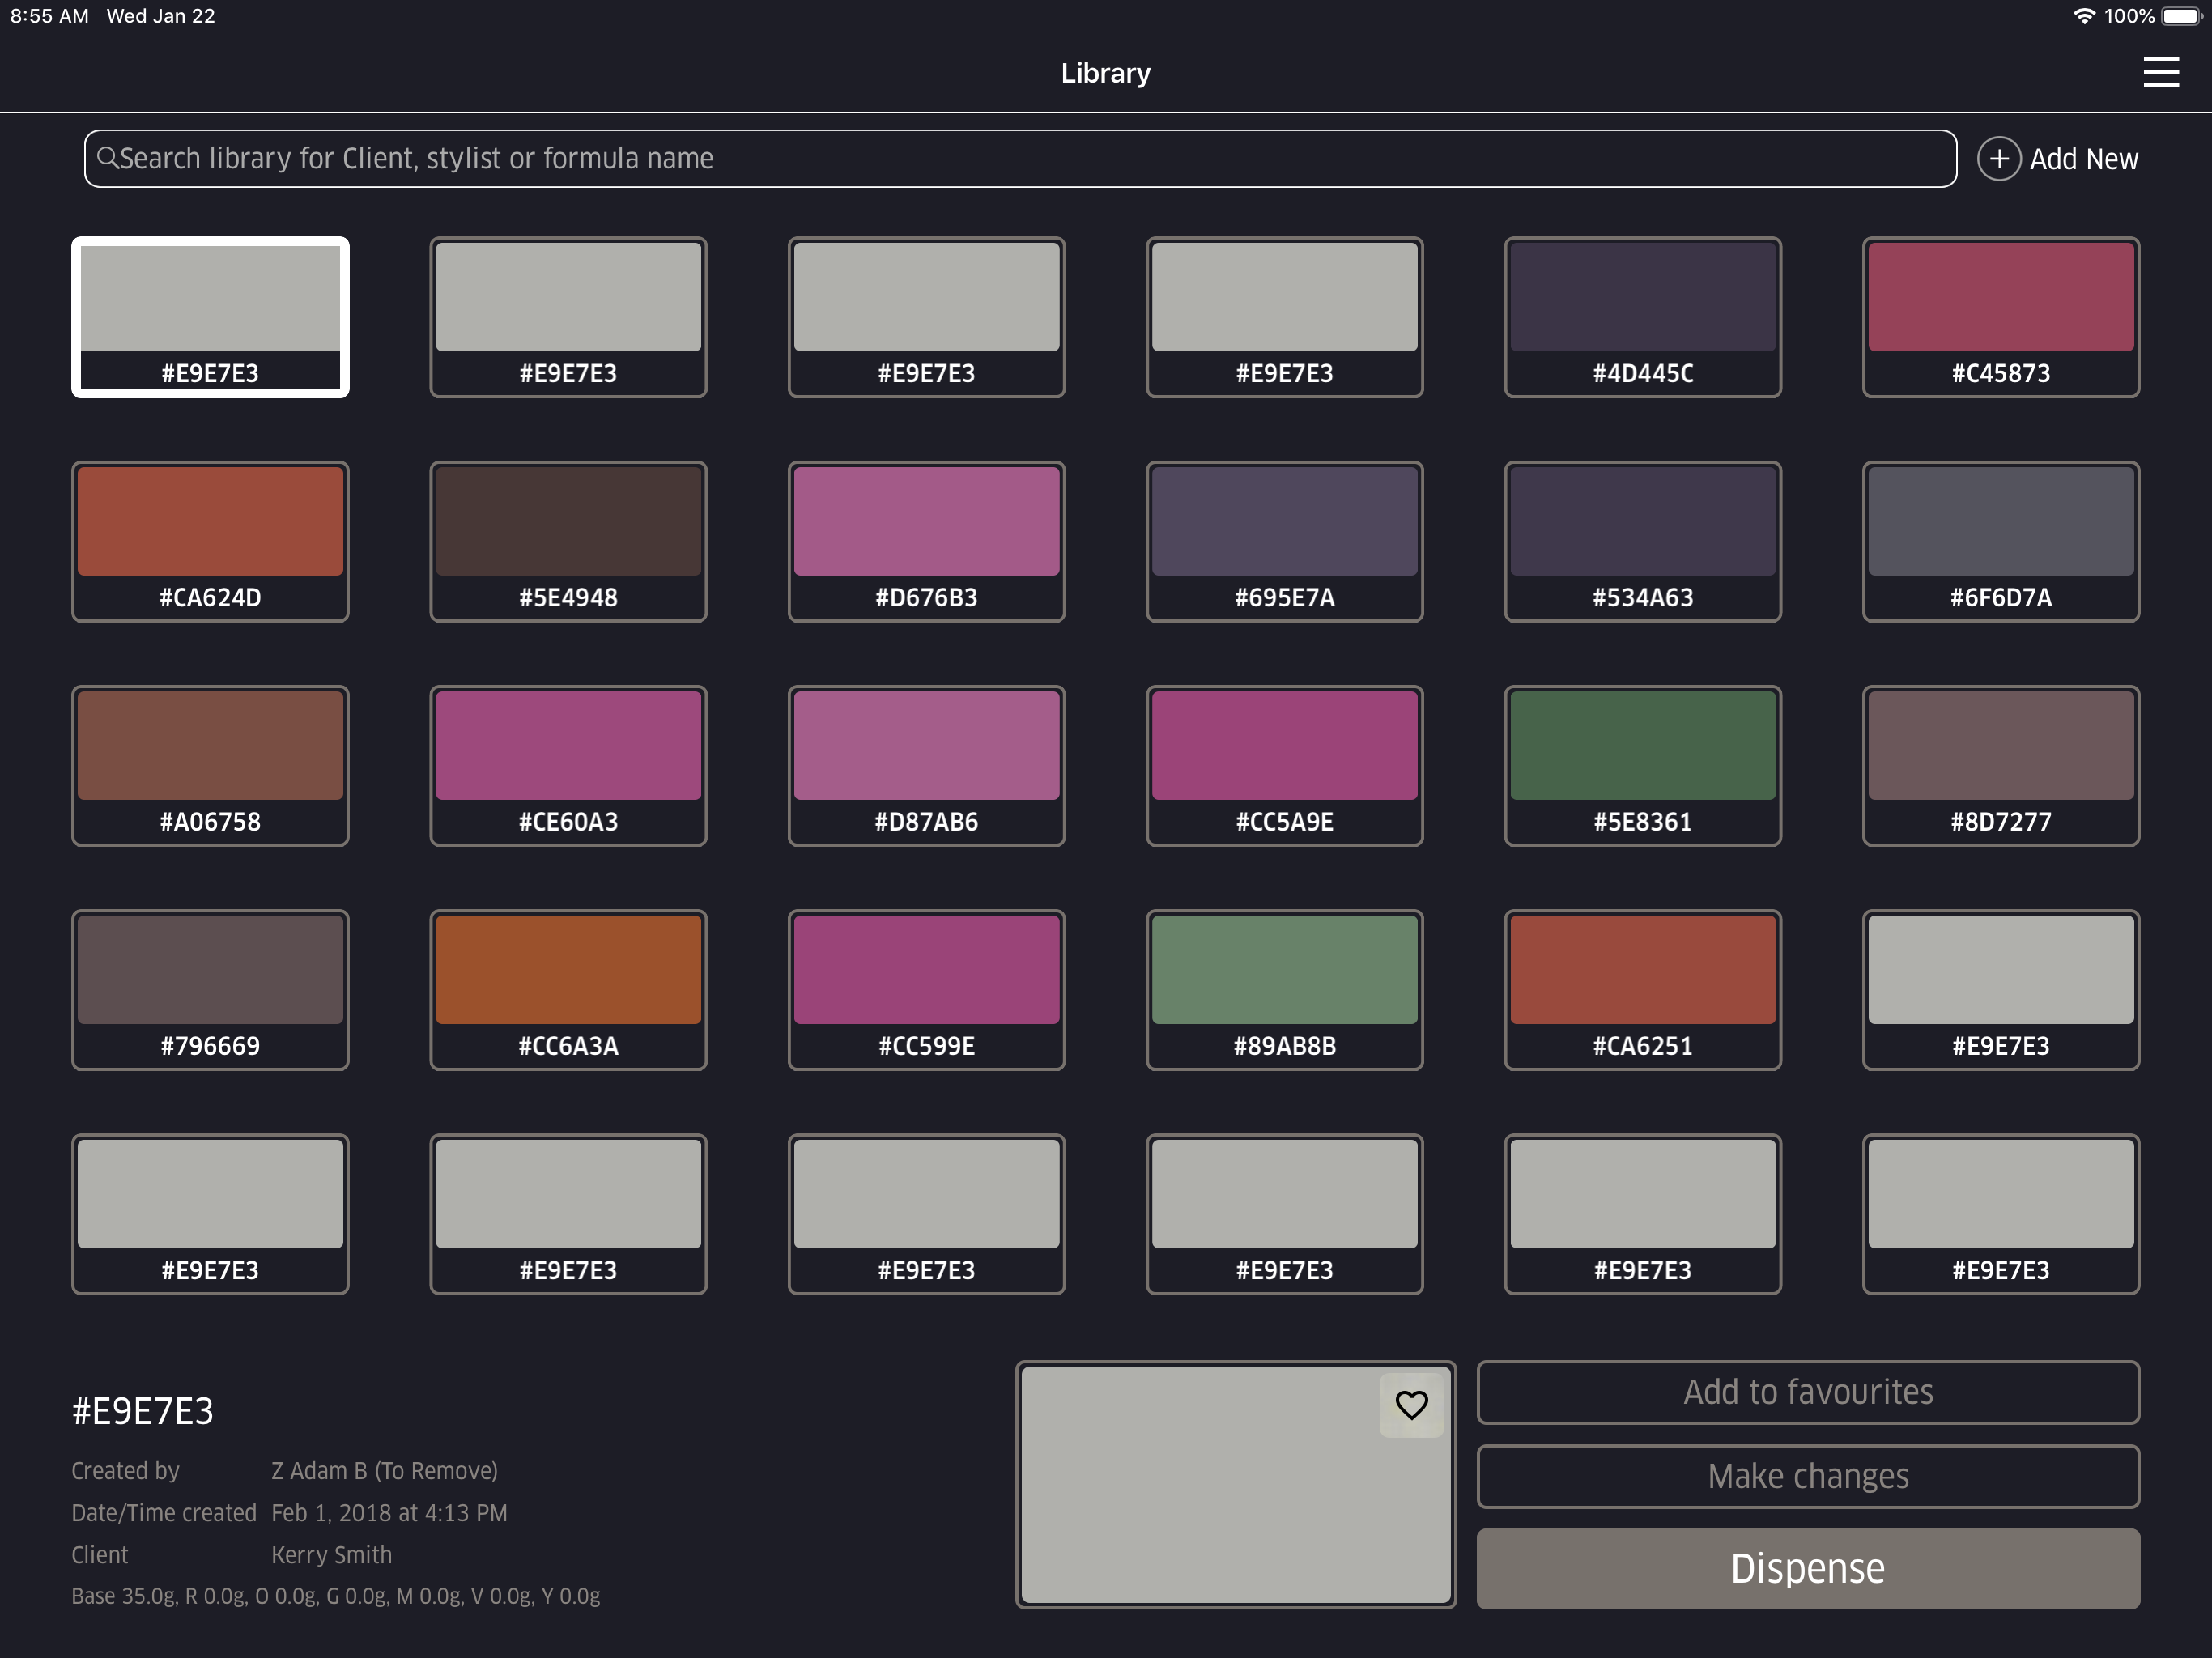Select the #CC6A3A swatch
Viewport: 2212px width, 1658px height.
click(568, 989)
